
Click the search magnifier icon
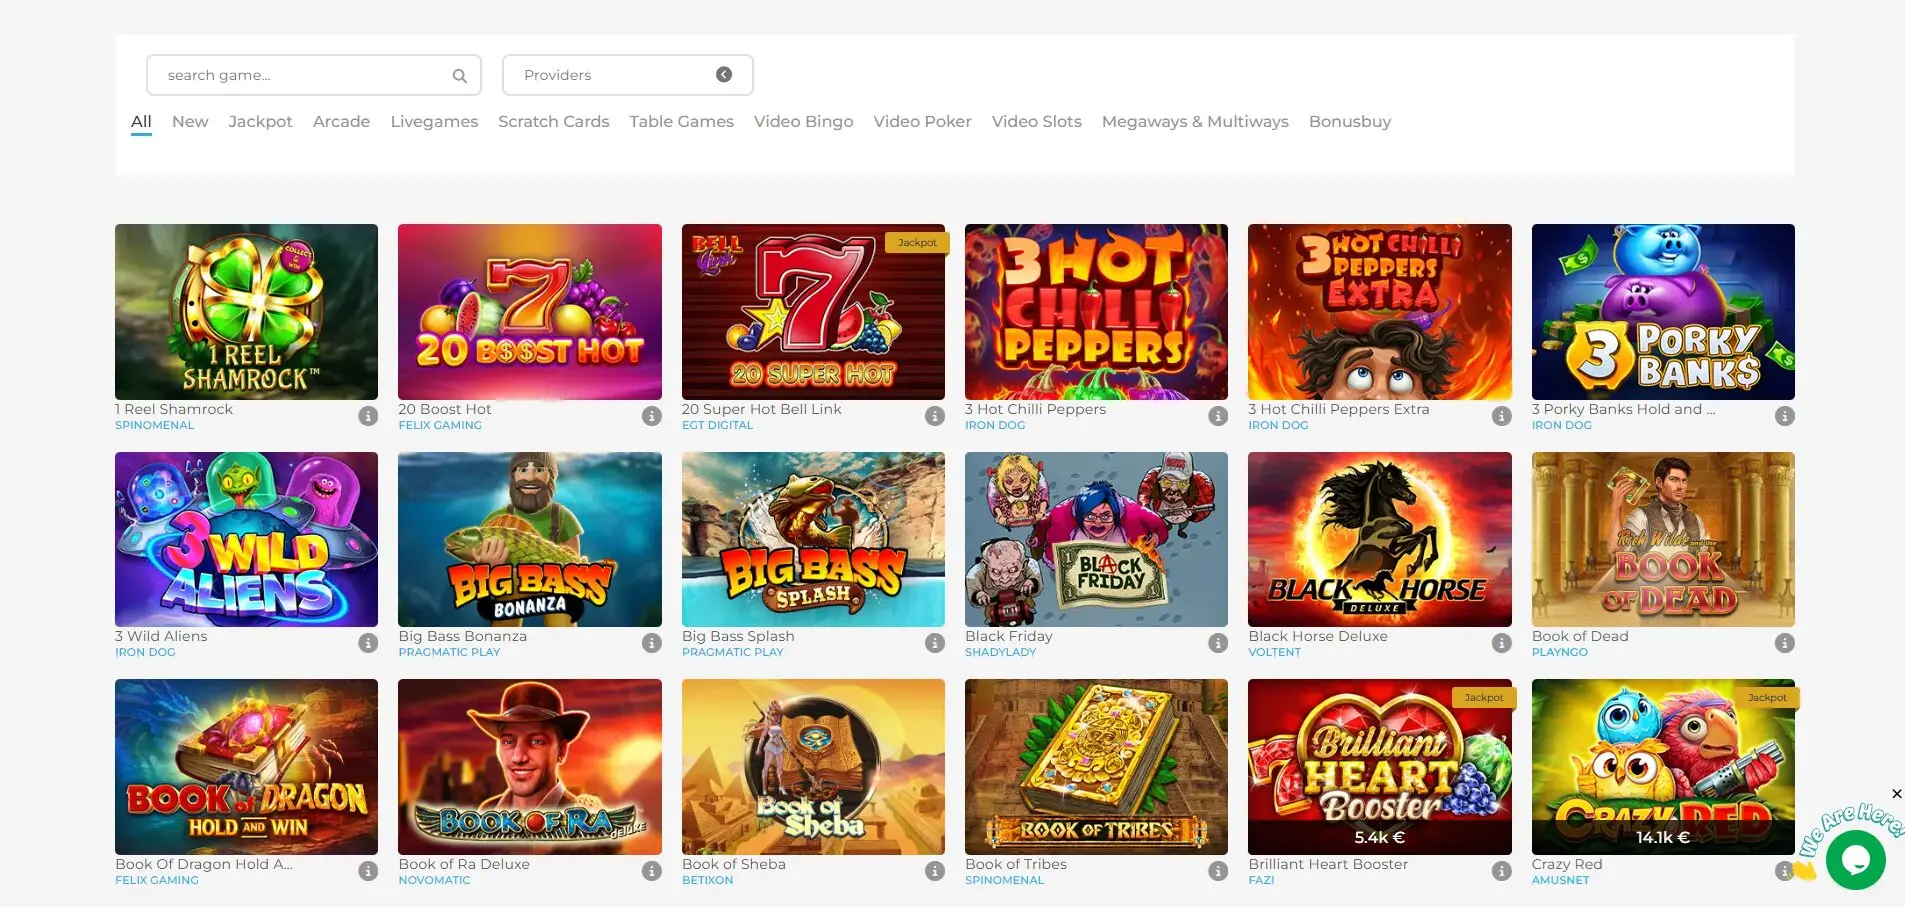tap(459, 76)
